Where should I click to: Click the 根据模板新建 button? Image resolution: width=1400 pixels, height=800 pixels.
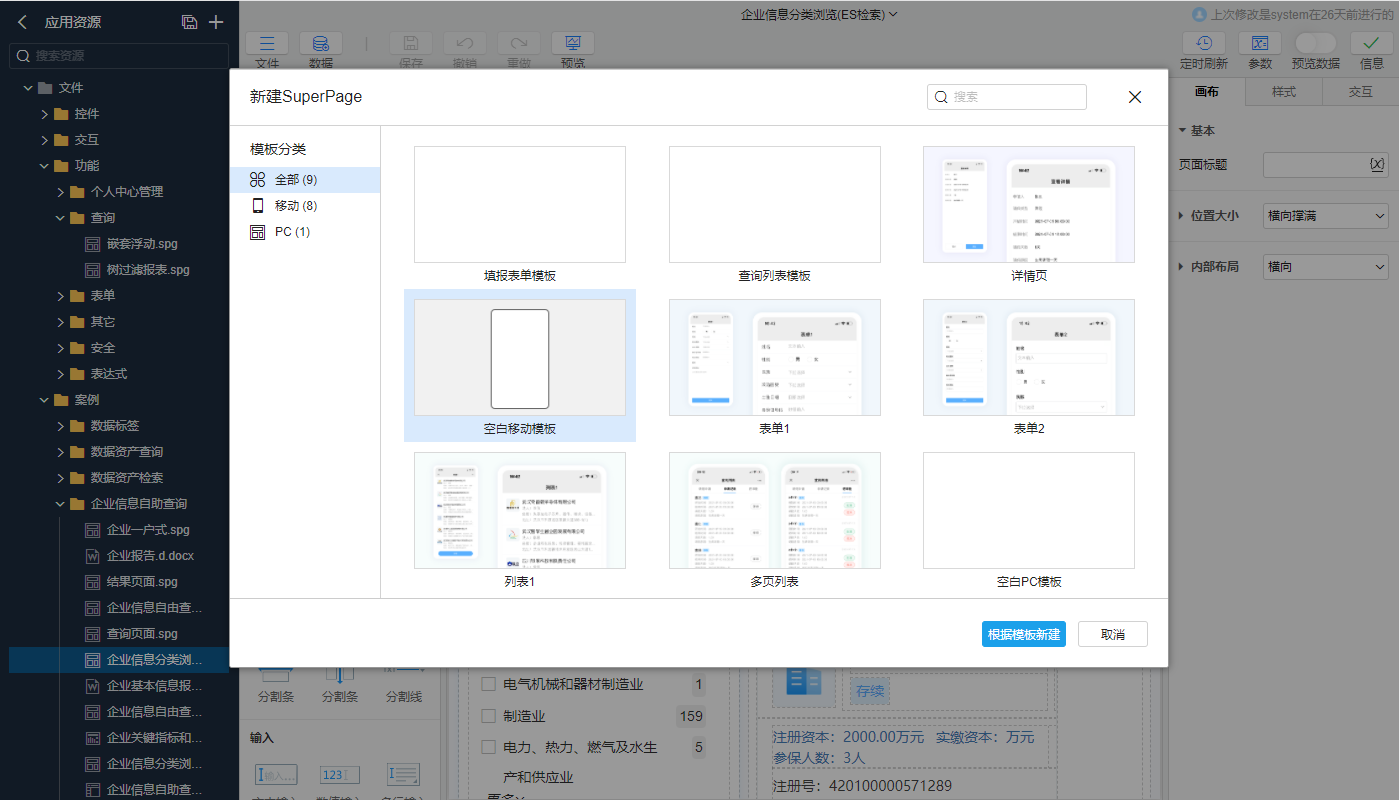[1023, 635]
